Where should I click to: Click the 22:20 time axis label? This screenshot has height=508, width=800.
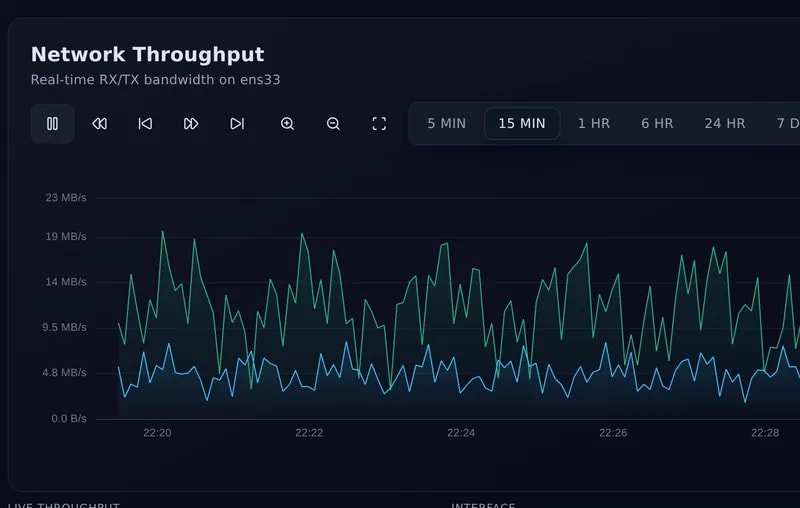click(x=157, y=433)
